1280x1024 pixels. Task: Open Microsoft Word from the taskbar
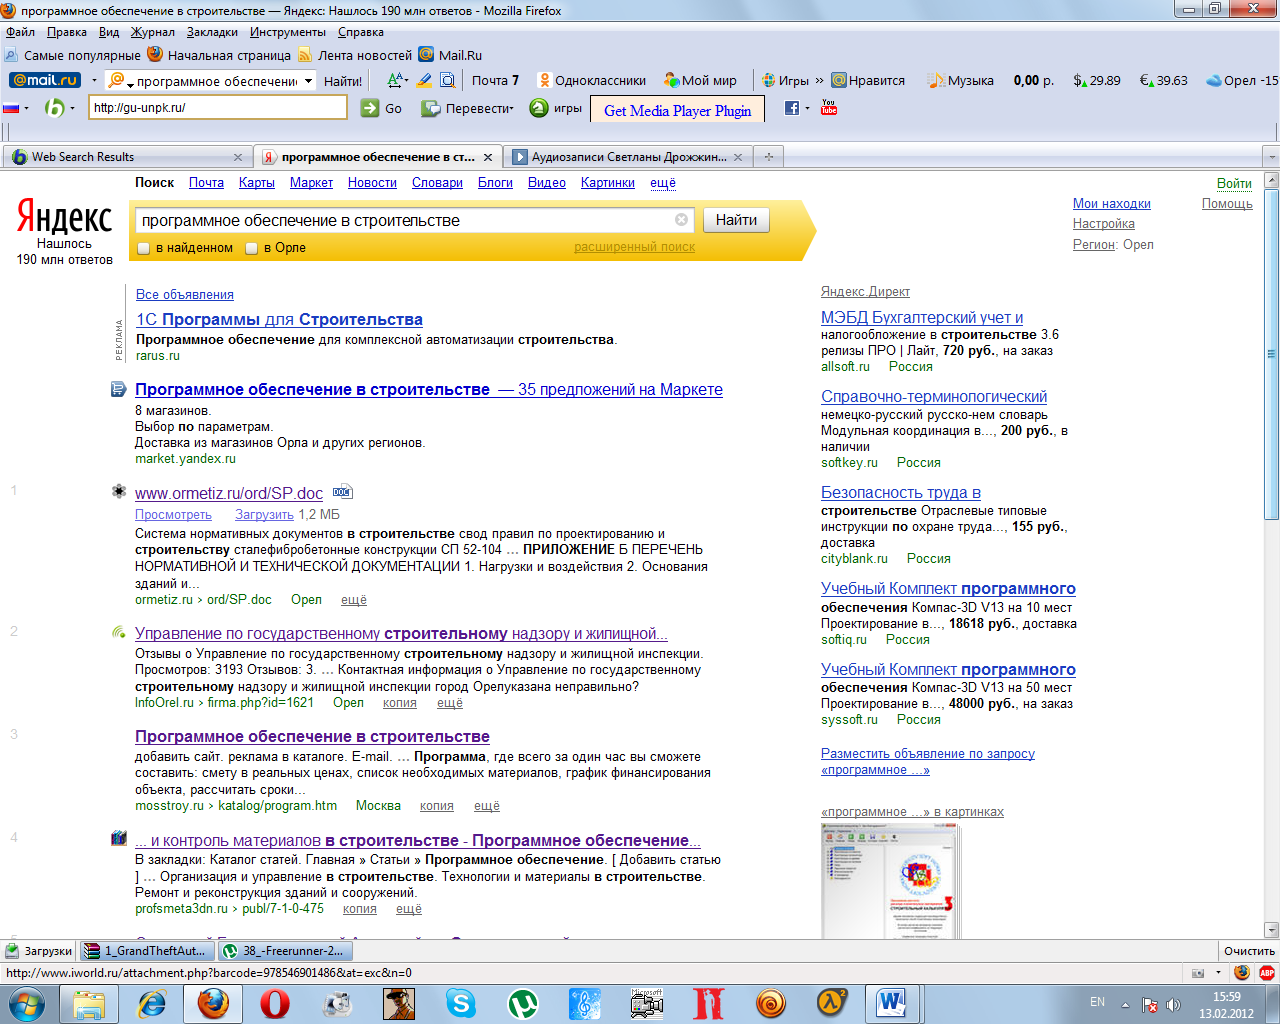pos(890,1003)
